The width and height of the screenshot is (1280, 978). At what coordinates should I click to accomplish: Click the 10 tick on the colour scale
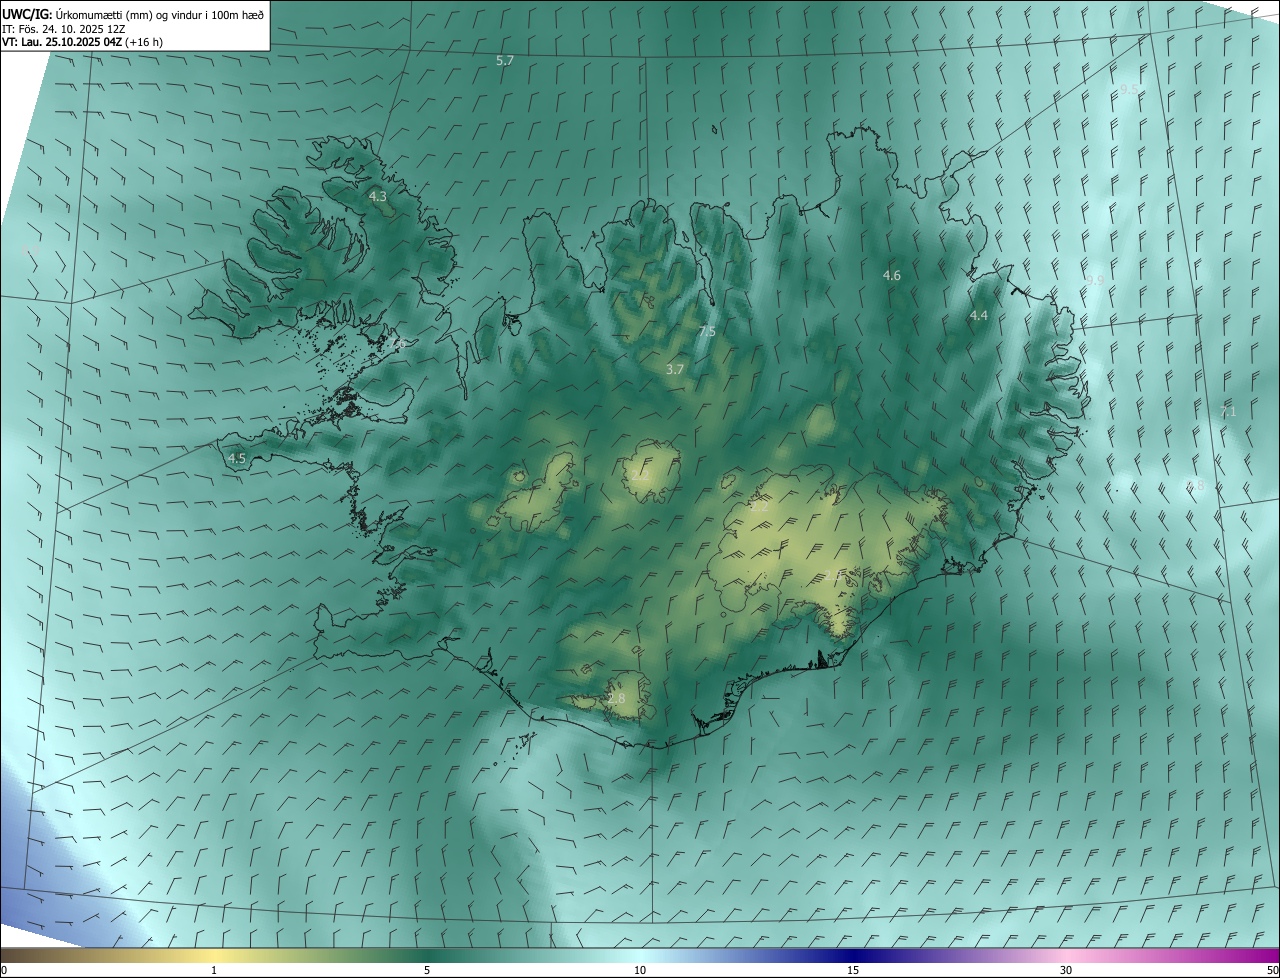point(640,970)
